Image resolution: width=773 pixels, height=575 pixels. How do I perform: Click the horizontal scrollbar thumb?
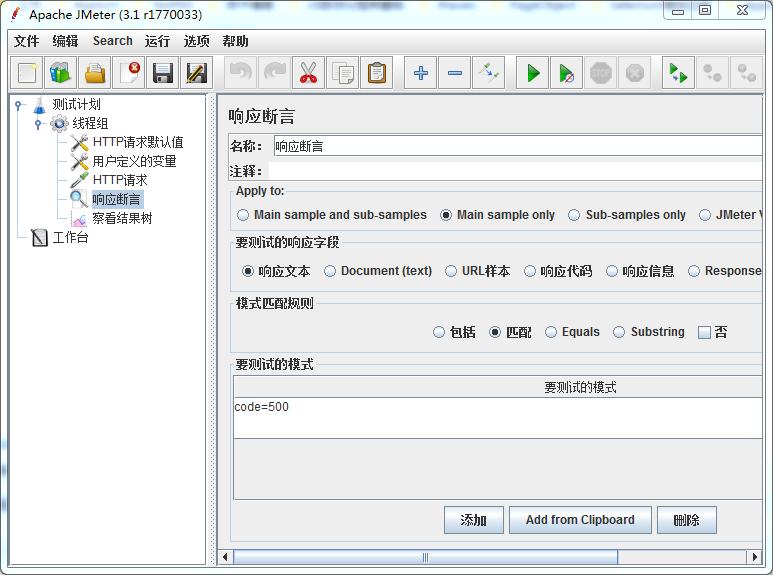425,557
